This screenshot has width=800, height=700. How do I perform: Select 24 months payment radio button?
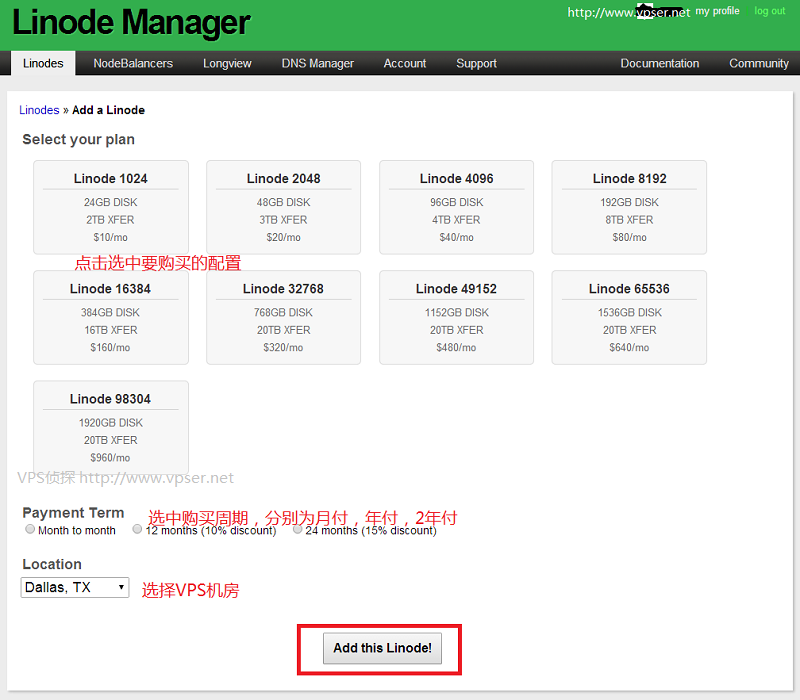tap(297, 529)
